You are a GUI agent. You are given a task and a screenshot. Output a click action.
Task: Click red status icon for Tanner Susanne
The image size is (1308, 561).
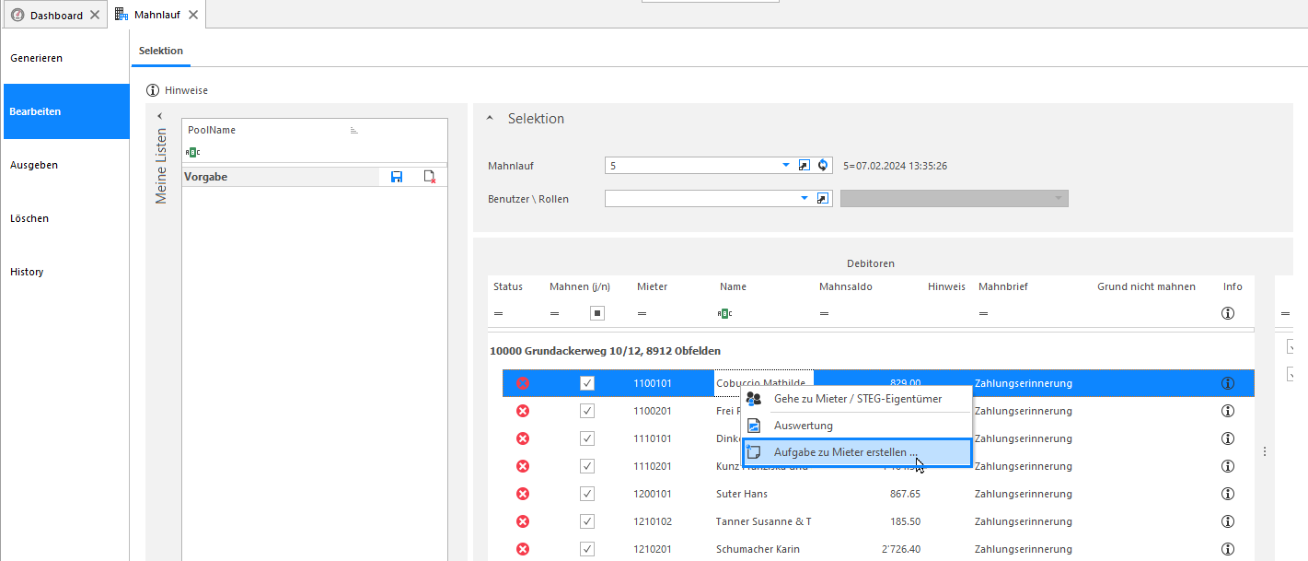click(522, 521)
